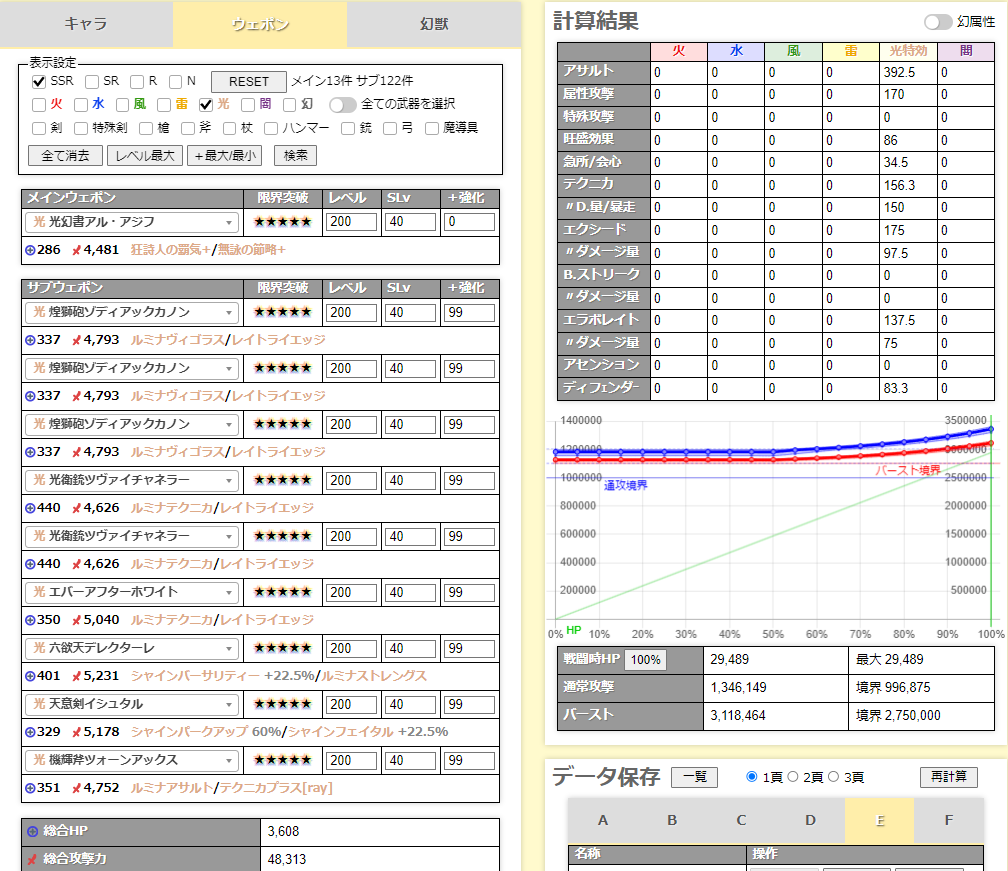Enable the 幻属性 toggle in 計算結果

[x=938, y=19]
